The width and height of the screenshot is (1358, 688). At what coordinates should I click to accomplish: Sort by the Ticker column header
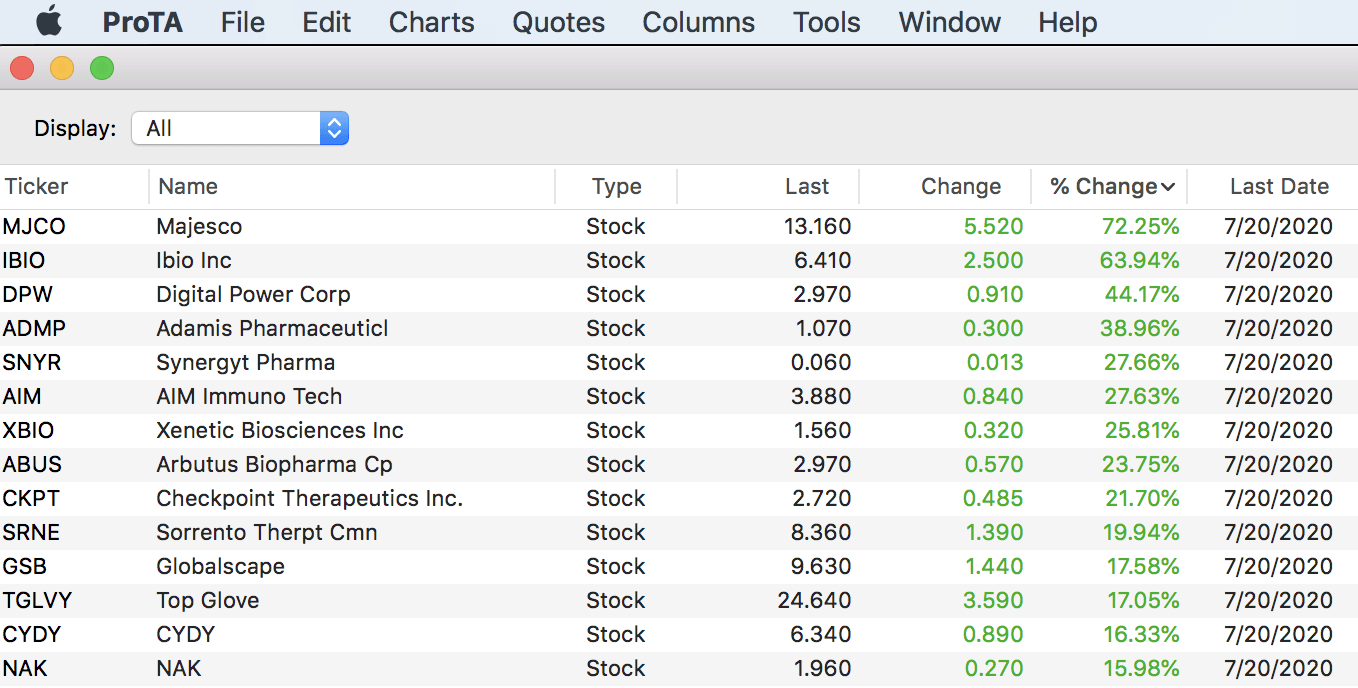[x=37, y=186]
